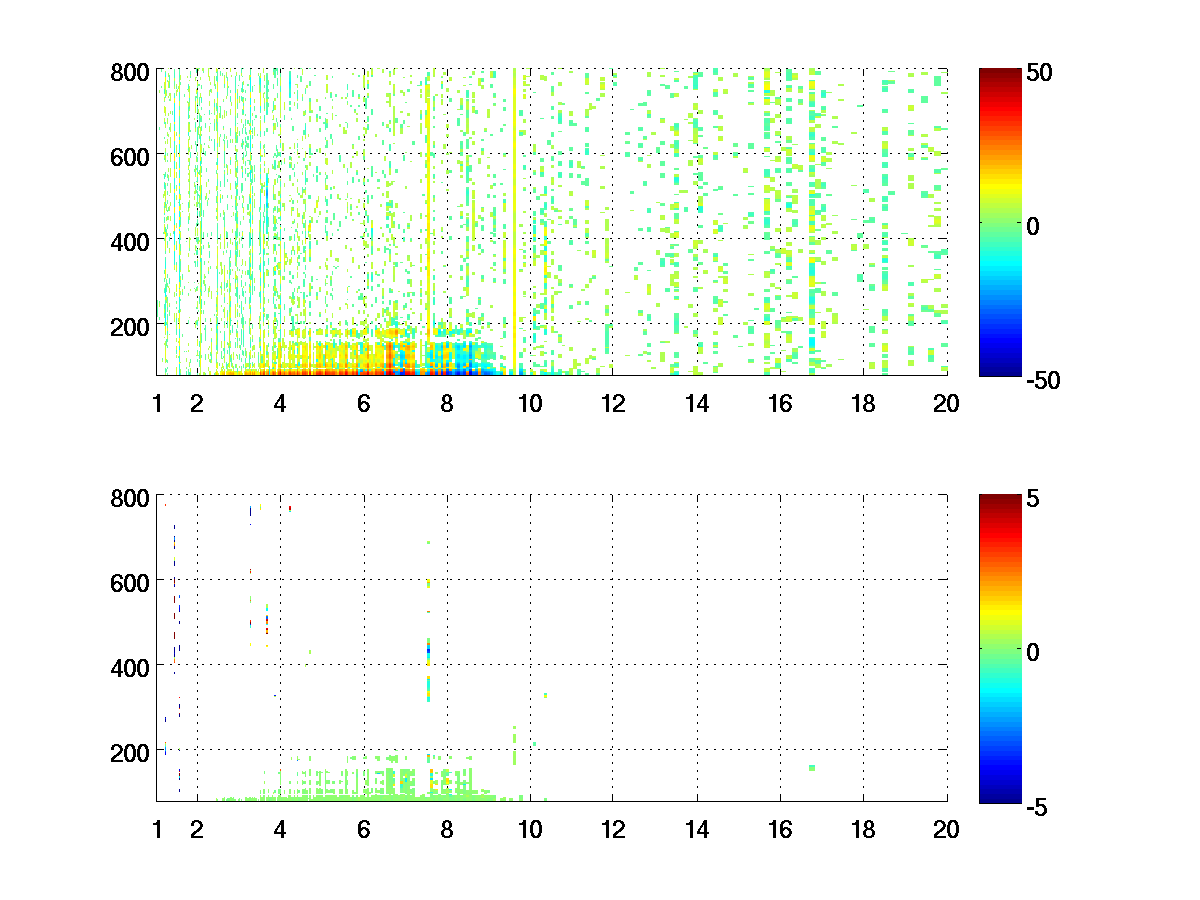Click the y-axis tick '200' on lower plot
This screenshot has height=900, width=1200.
coord(130,751)
